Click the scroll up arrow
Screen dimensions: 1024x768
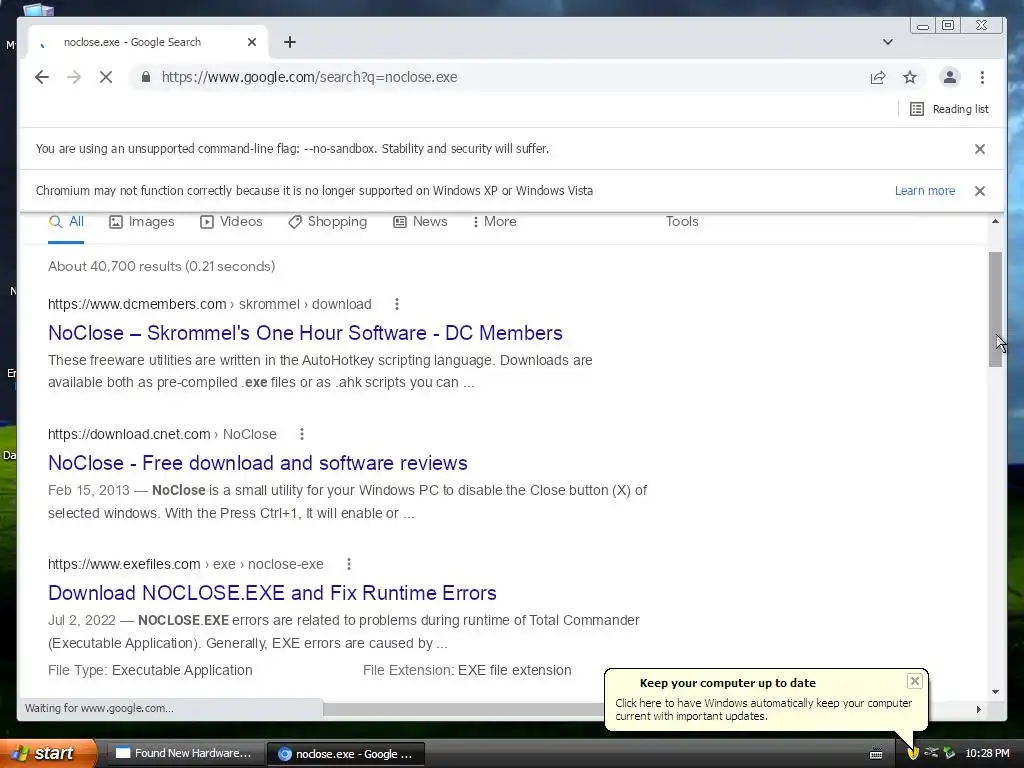pyautogui.click(x=995, y=222)
